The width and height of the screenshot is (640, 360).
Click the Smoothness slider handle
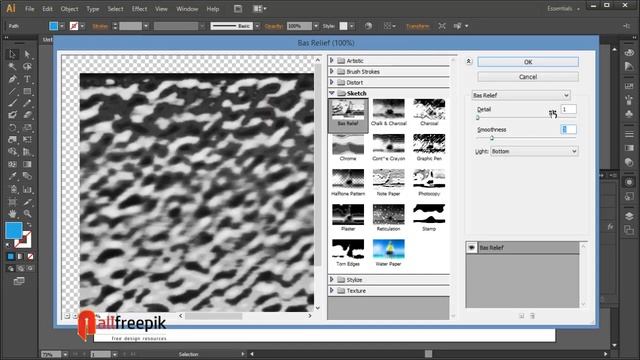[492, 138]
